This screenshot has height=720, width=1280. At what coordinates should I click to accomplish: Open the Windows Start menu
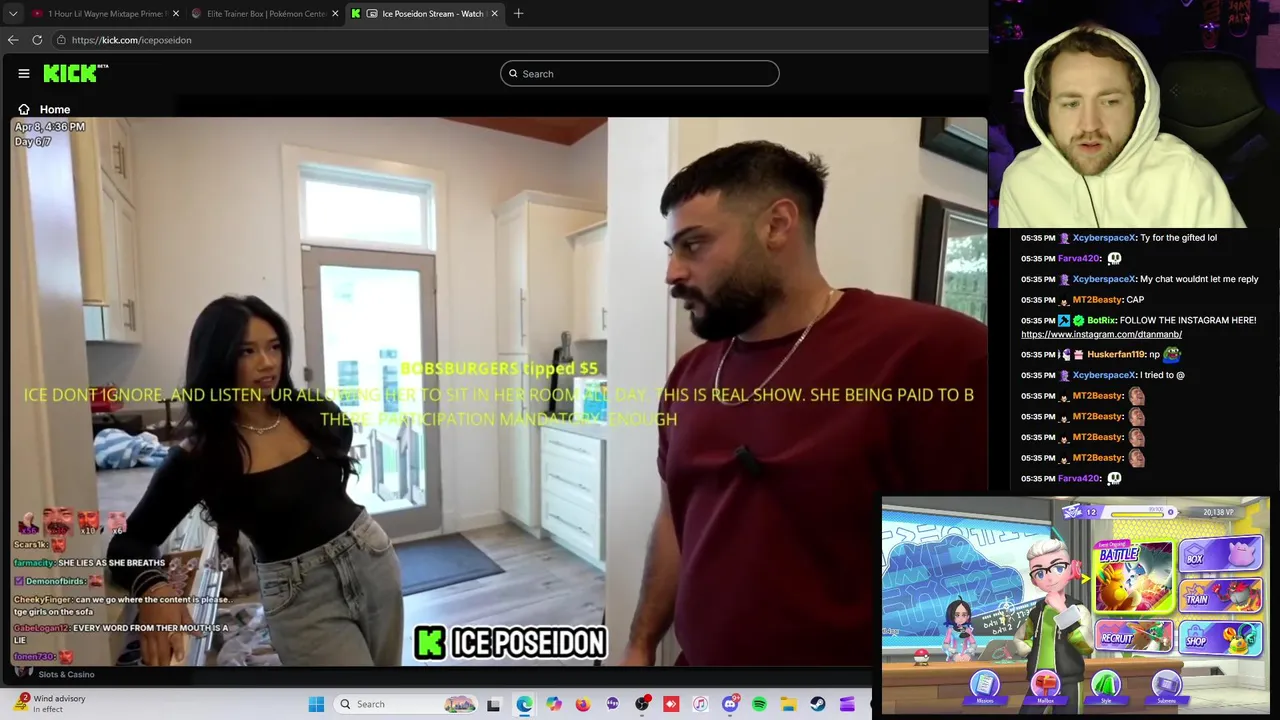tap(316, 704)
